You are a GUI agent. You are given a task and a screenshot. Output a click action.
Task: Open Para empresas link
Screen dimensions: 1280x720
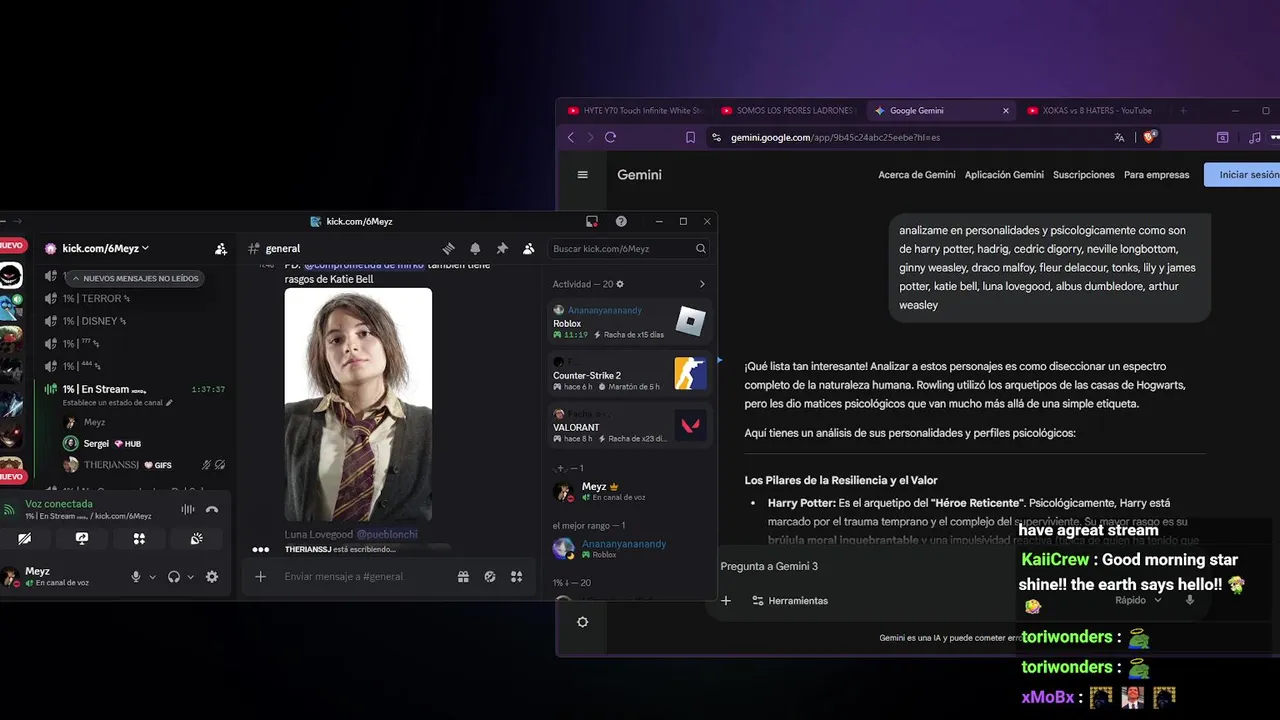pyautogui.click(x=1156, y=175)
